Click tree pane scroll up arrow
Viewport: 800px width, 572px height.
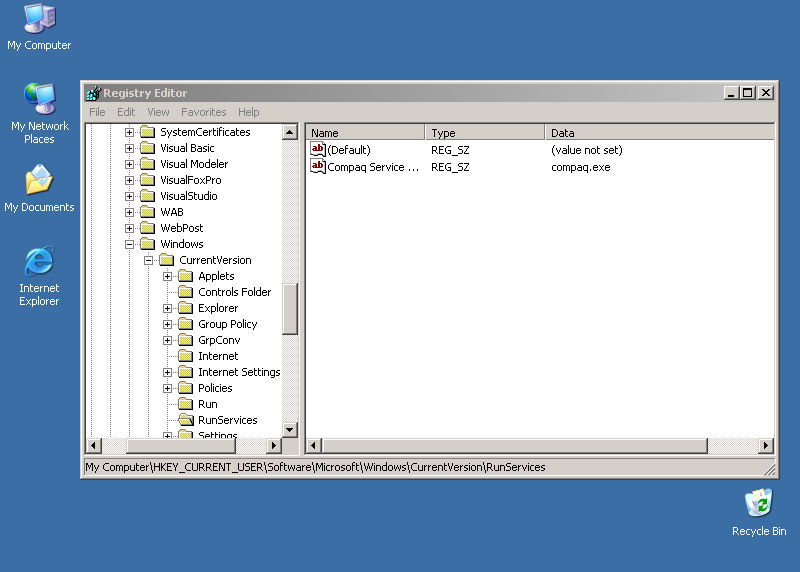pos(290,133)
